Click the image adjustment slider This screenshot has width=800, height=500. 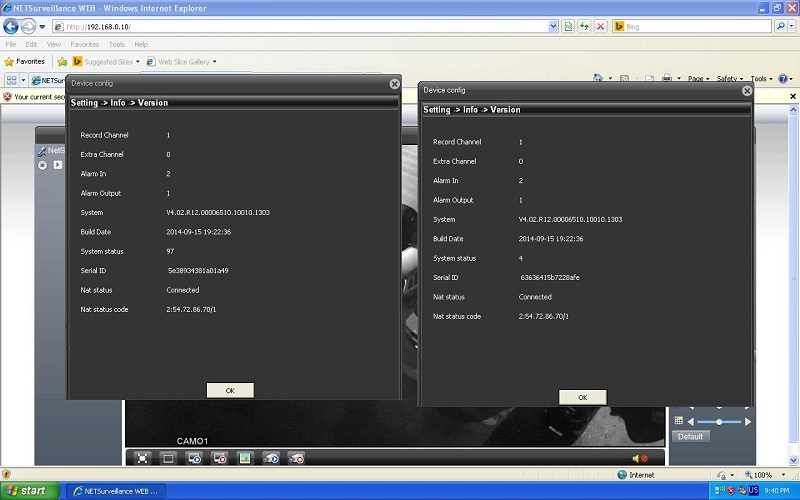click(718, 422)
